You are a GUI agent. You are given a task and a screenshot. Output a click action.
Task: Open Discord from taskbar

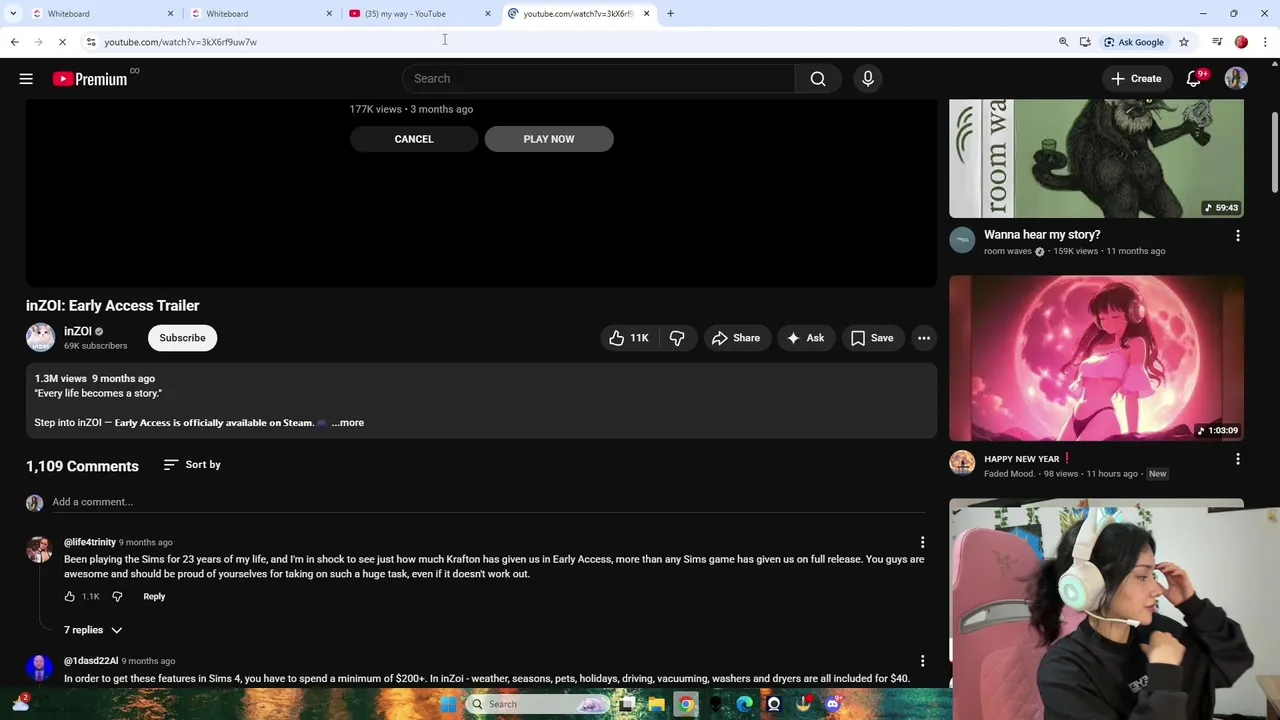833,705
